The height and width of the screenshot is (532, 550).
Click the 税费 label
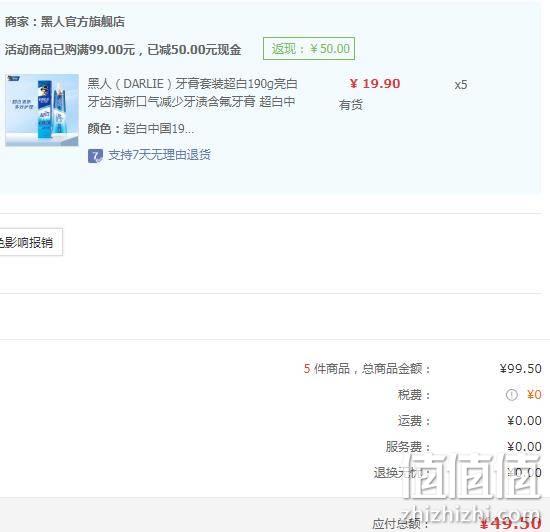414,395
